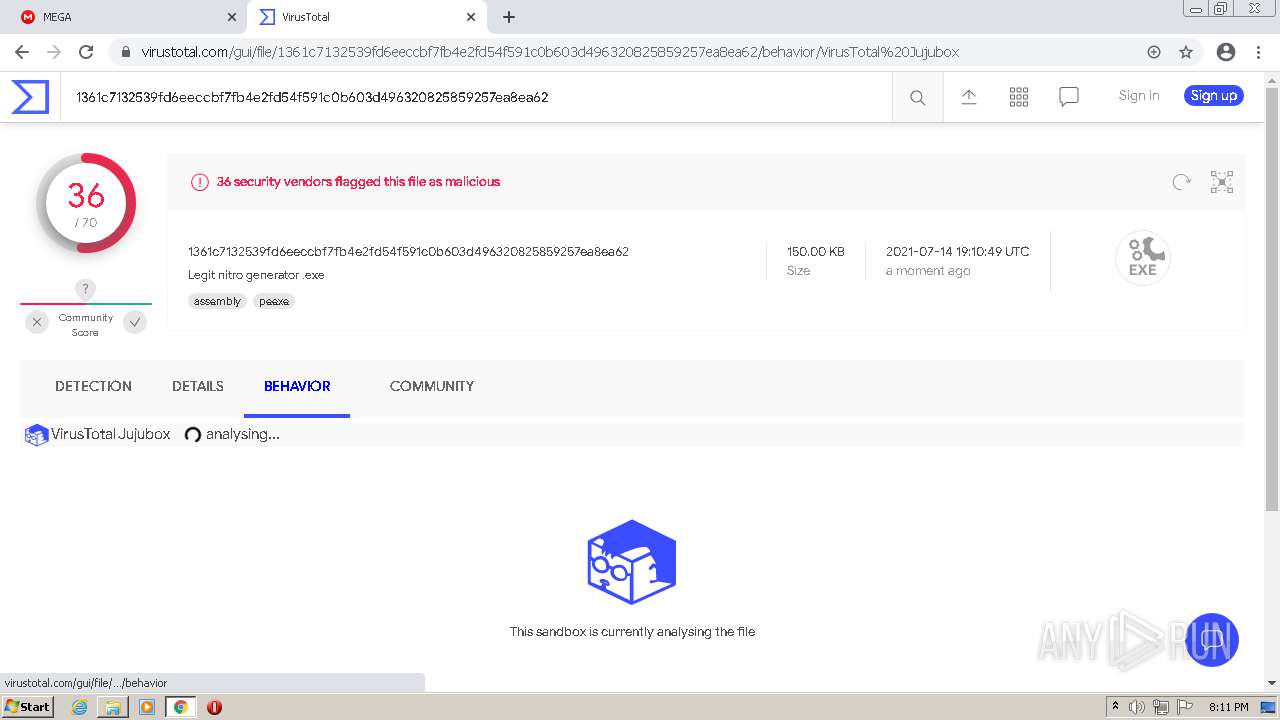
Task: Open the COMMUNITY tab
Action: click(x=432, y=386)
